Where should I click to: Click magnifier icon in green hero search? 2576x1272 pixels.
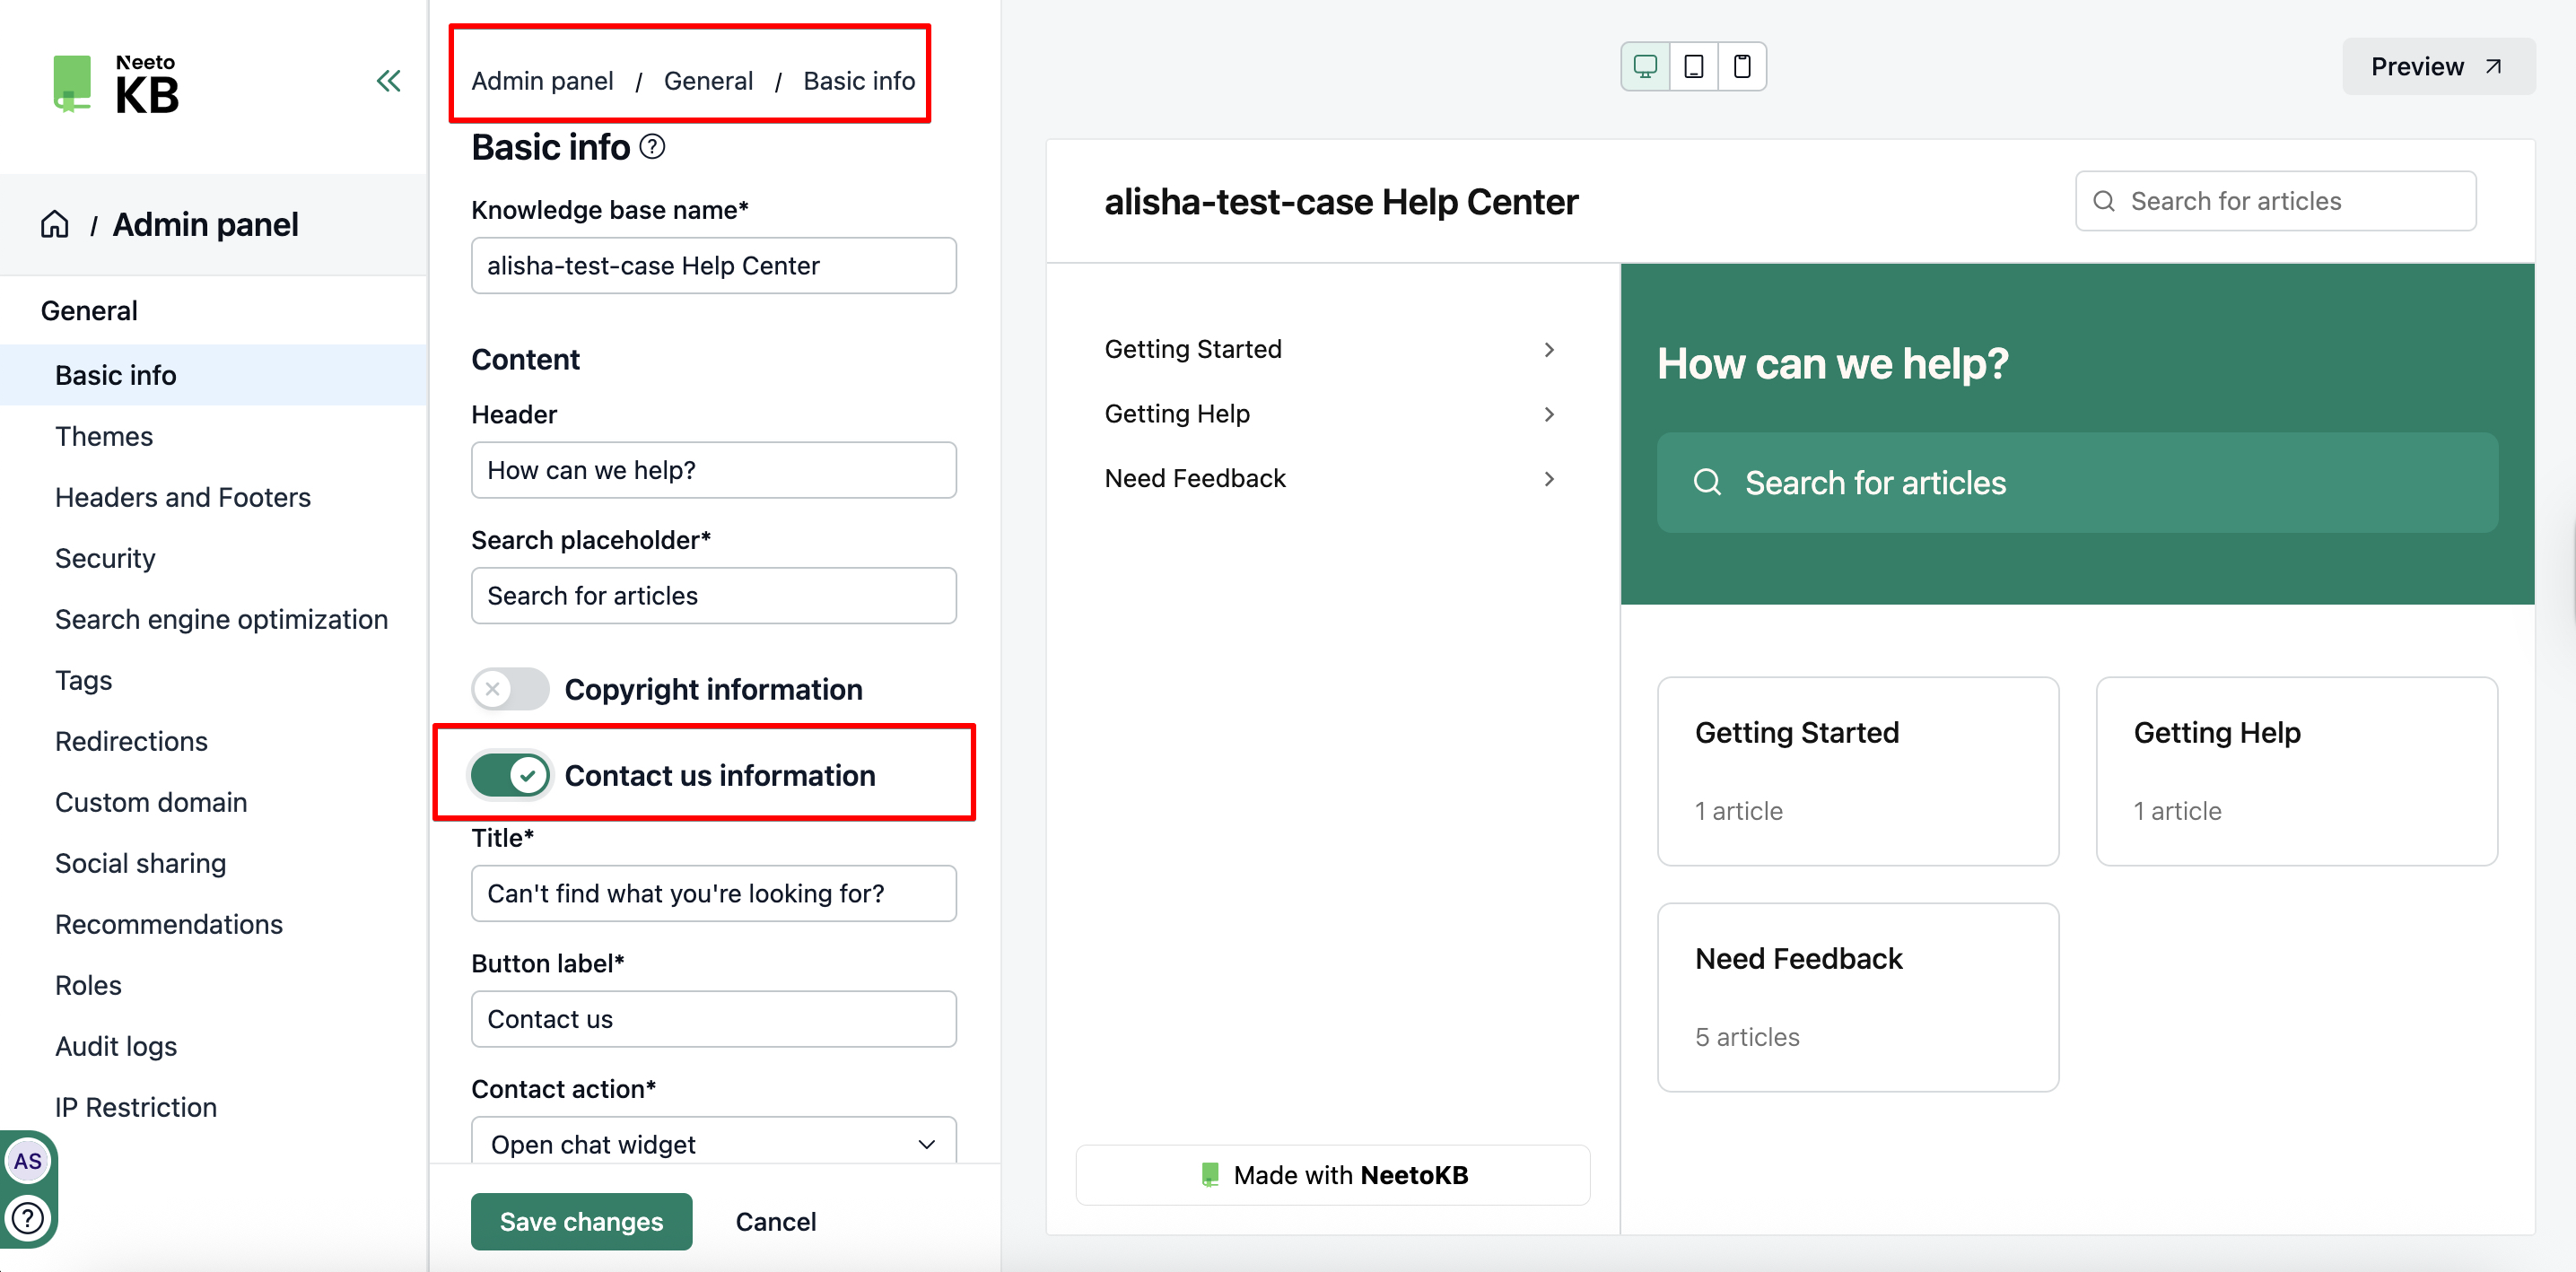click(x=1707, y=483)
